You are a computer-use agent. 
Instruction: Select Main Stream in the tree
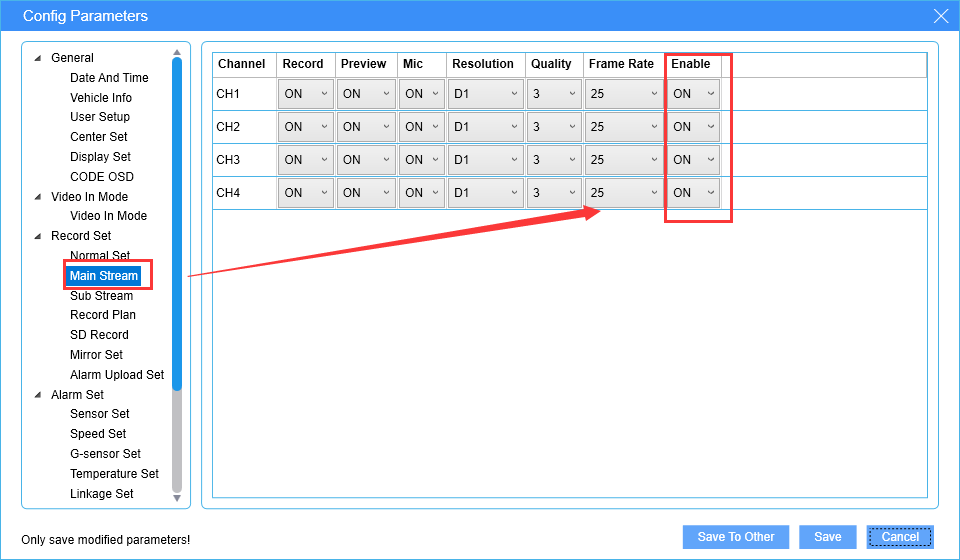[x=103, y=275]
